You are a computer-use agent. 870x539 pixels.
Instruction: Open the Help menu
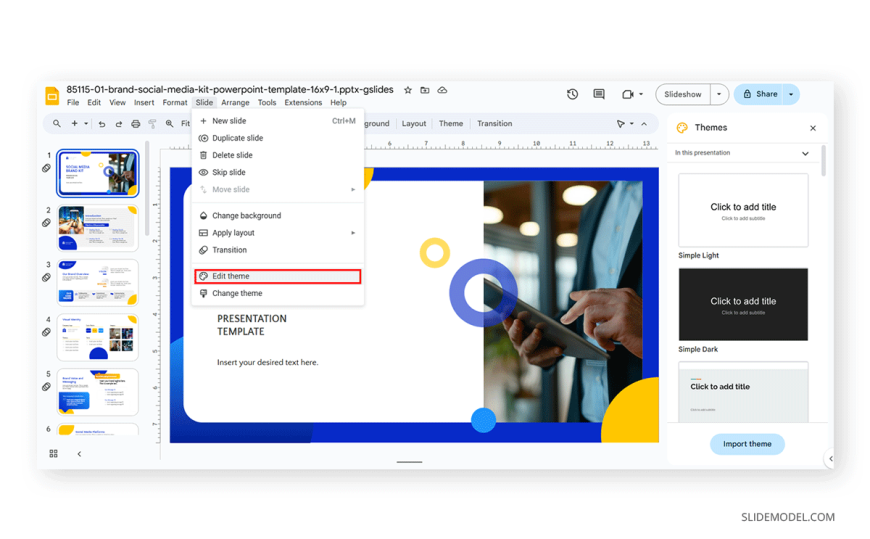[x=338, y=103]
